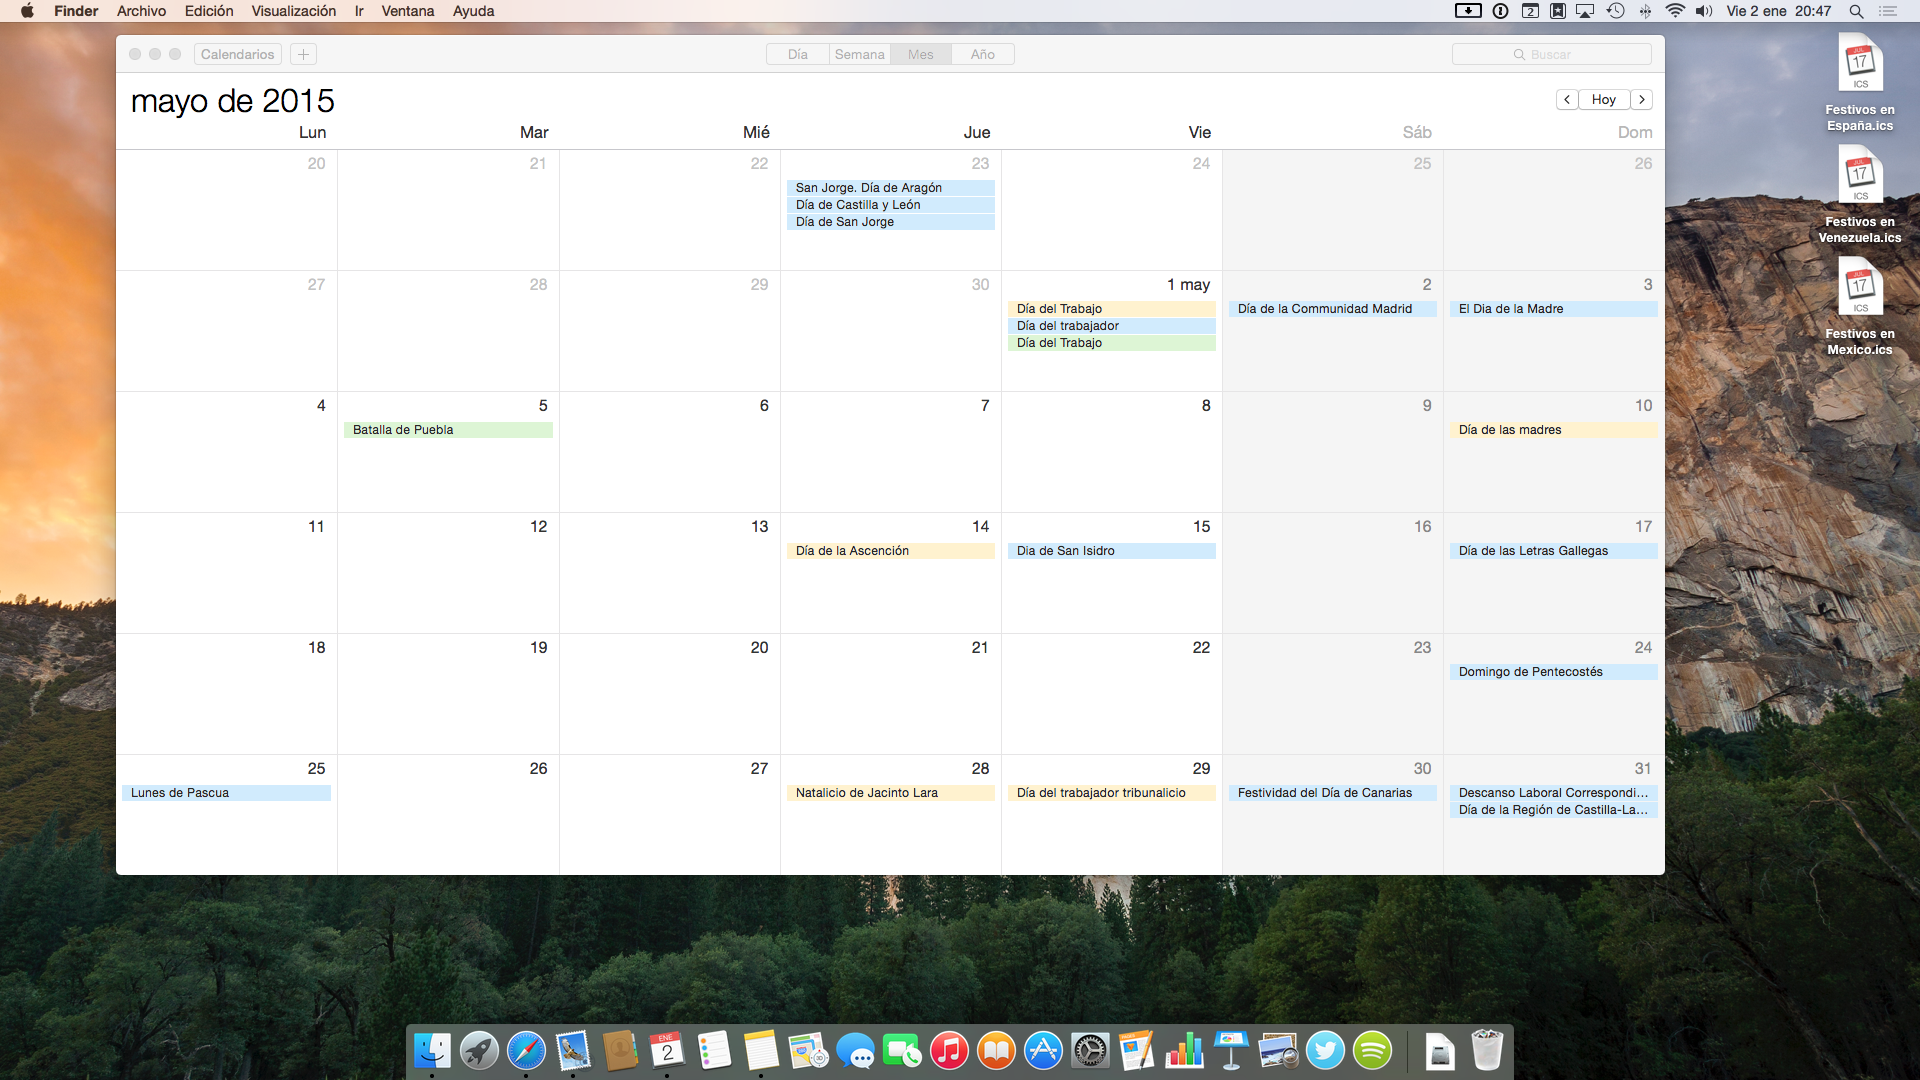The height and width of the screenshot is (1080, 1920).
Task: Switch to Día view
Action: tap(797, 54)
